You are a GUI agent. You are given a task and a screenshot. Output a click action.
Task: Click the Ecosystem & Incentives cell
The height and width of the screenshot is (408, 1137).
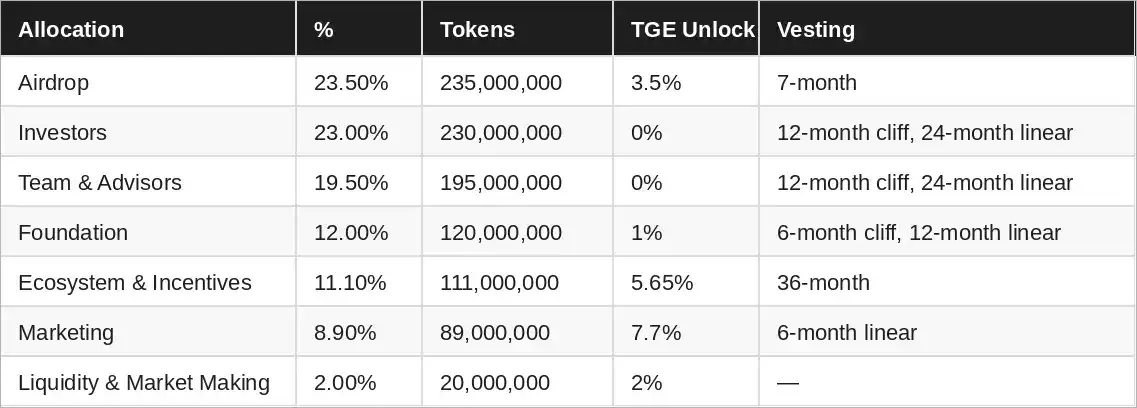click(135, 282)
